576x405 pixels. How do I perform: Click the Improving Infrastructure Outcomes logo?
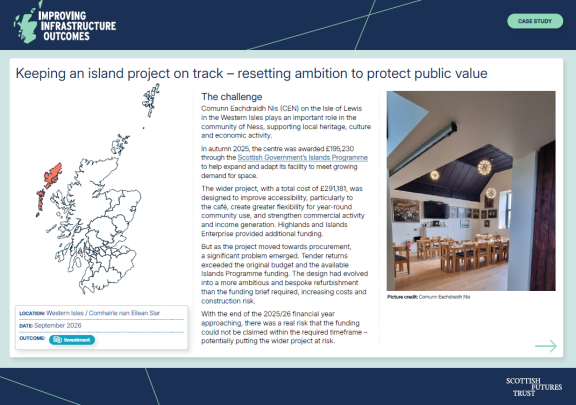coord(65,23)
